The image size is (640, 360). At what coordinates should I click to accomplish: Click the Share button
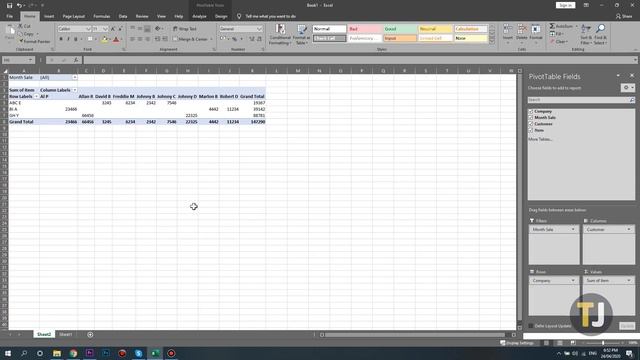(x=624, y=16)
